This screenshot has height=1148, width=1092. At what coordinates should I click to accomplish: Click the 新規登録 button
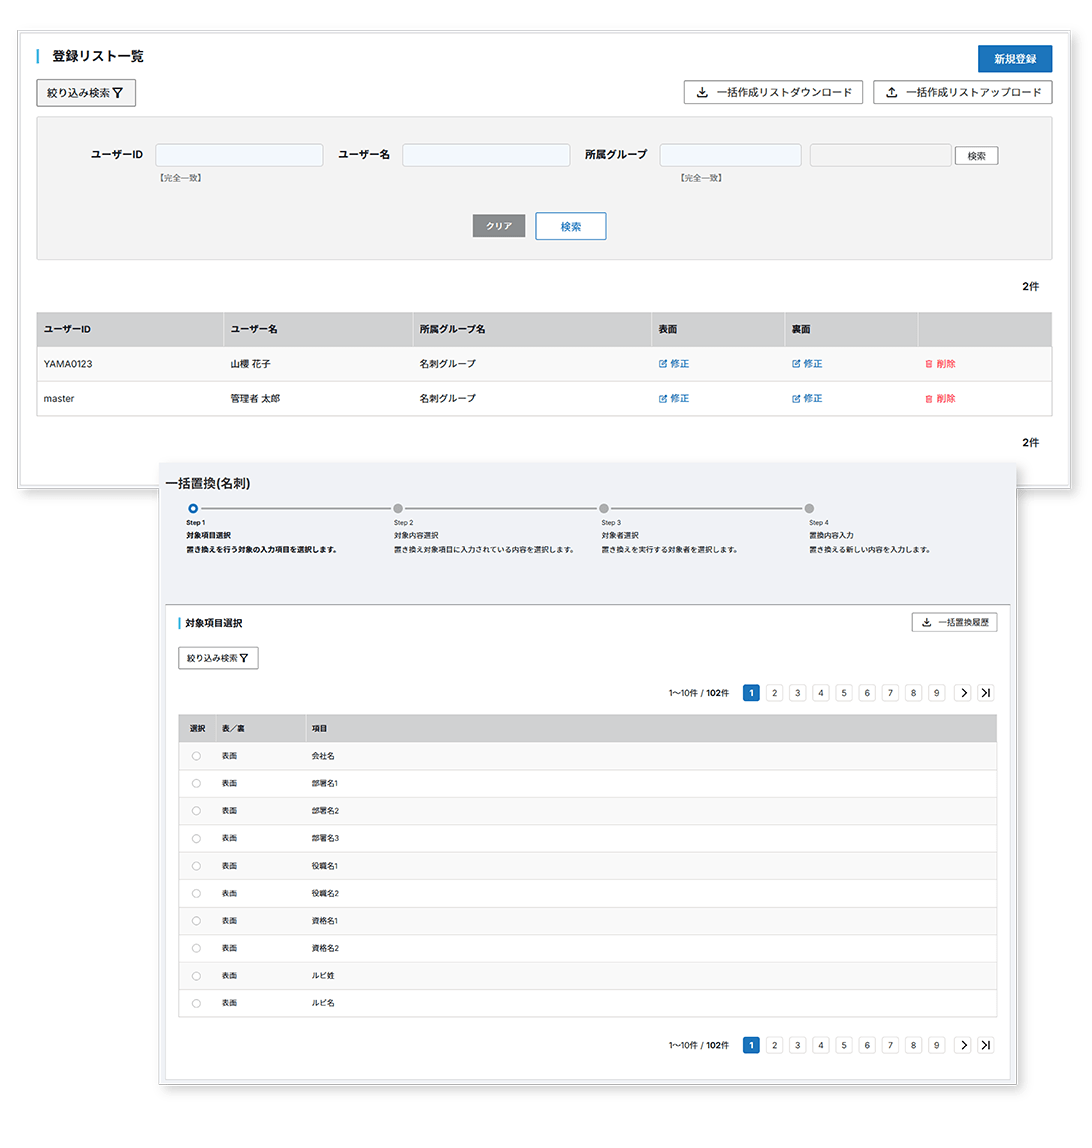coord(1014,59)
